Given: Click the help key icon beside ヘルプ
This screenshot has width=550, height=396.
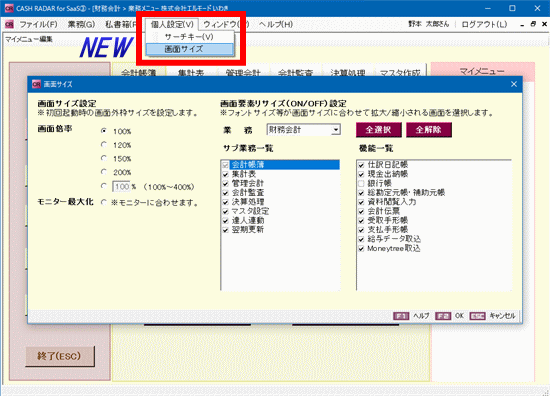Looking at the screenshot, I should pyautogui.click(x=401, y=316).
